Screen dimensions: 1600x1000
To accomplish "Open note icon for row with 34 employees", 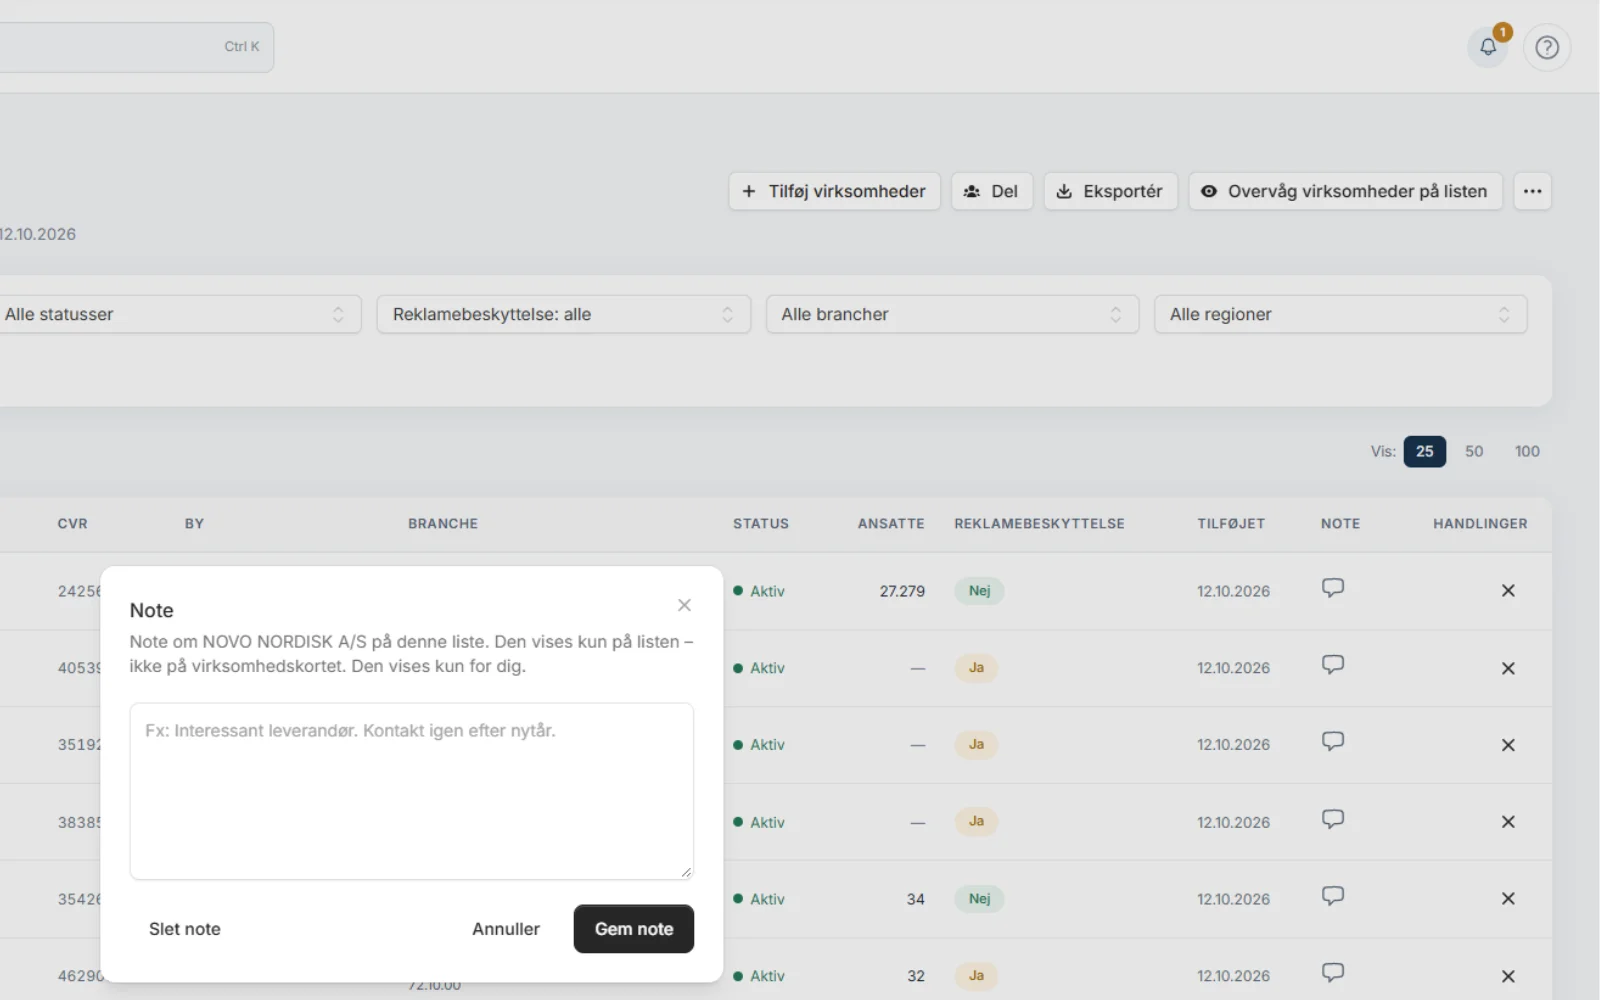I will pyautogui.click(x=1333, y=896).
